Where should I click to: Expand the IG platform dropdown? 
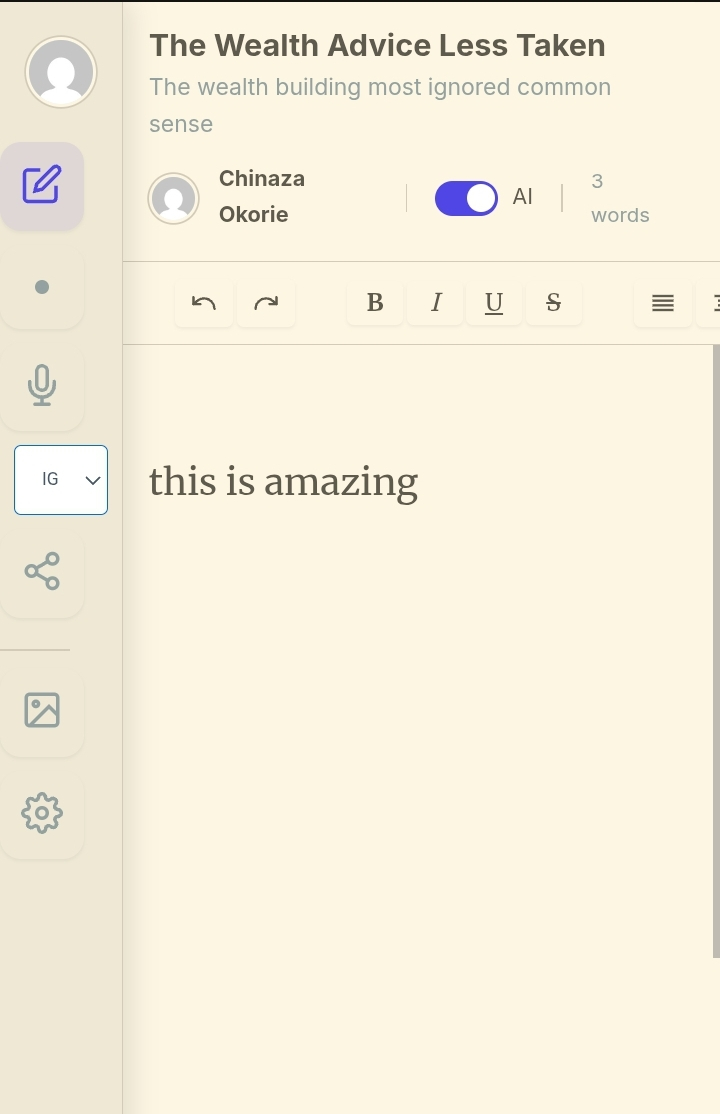61,480
